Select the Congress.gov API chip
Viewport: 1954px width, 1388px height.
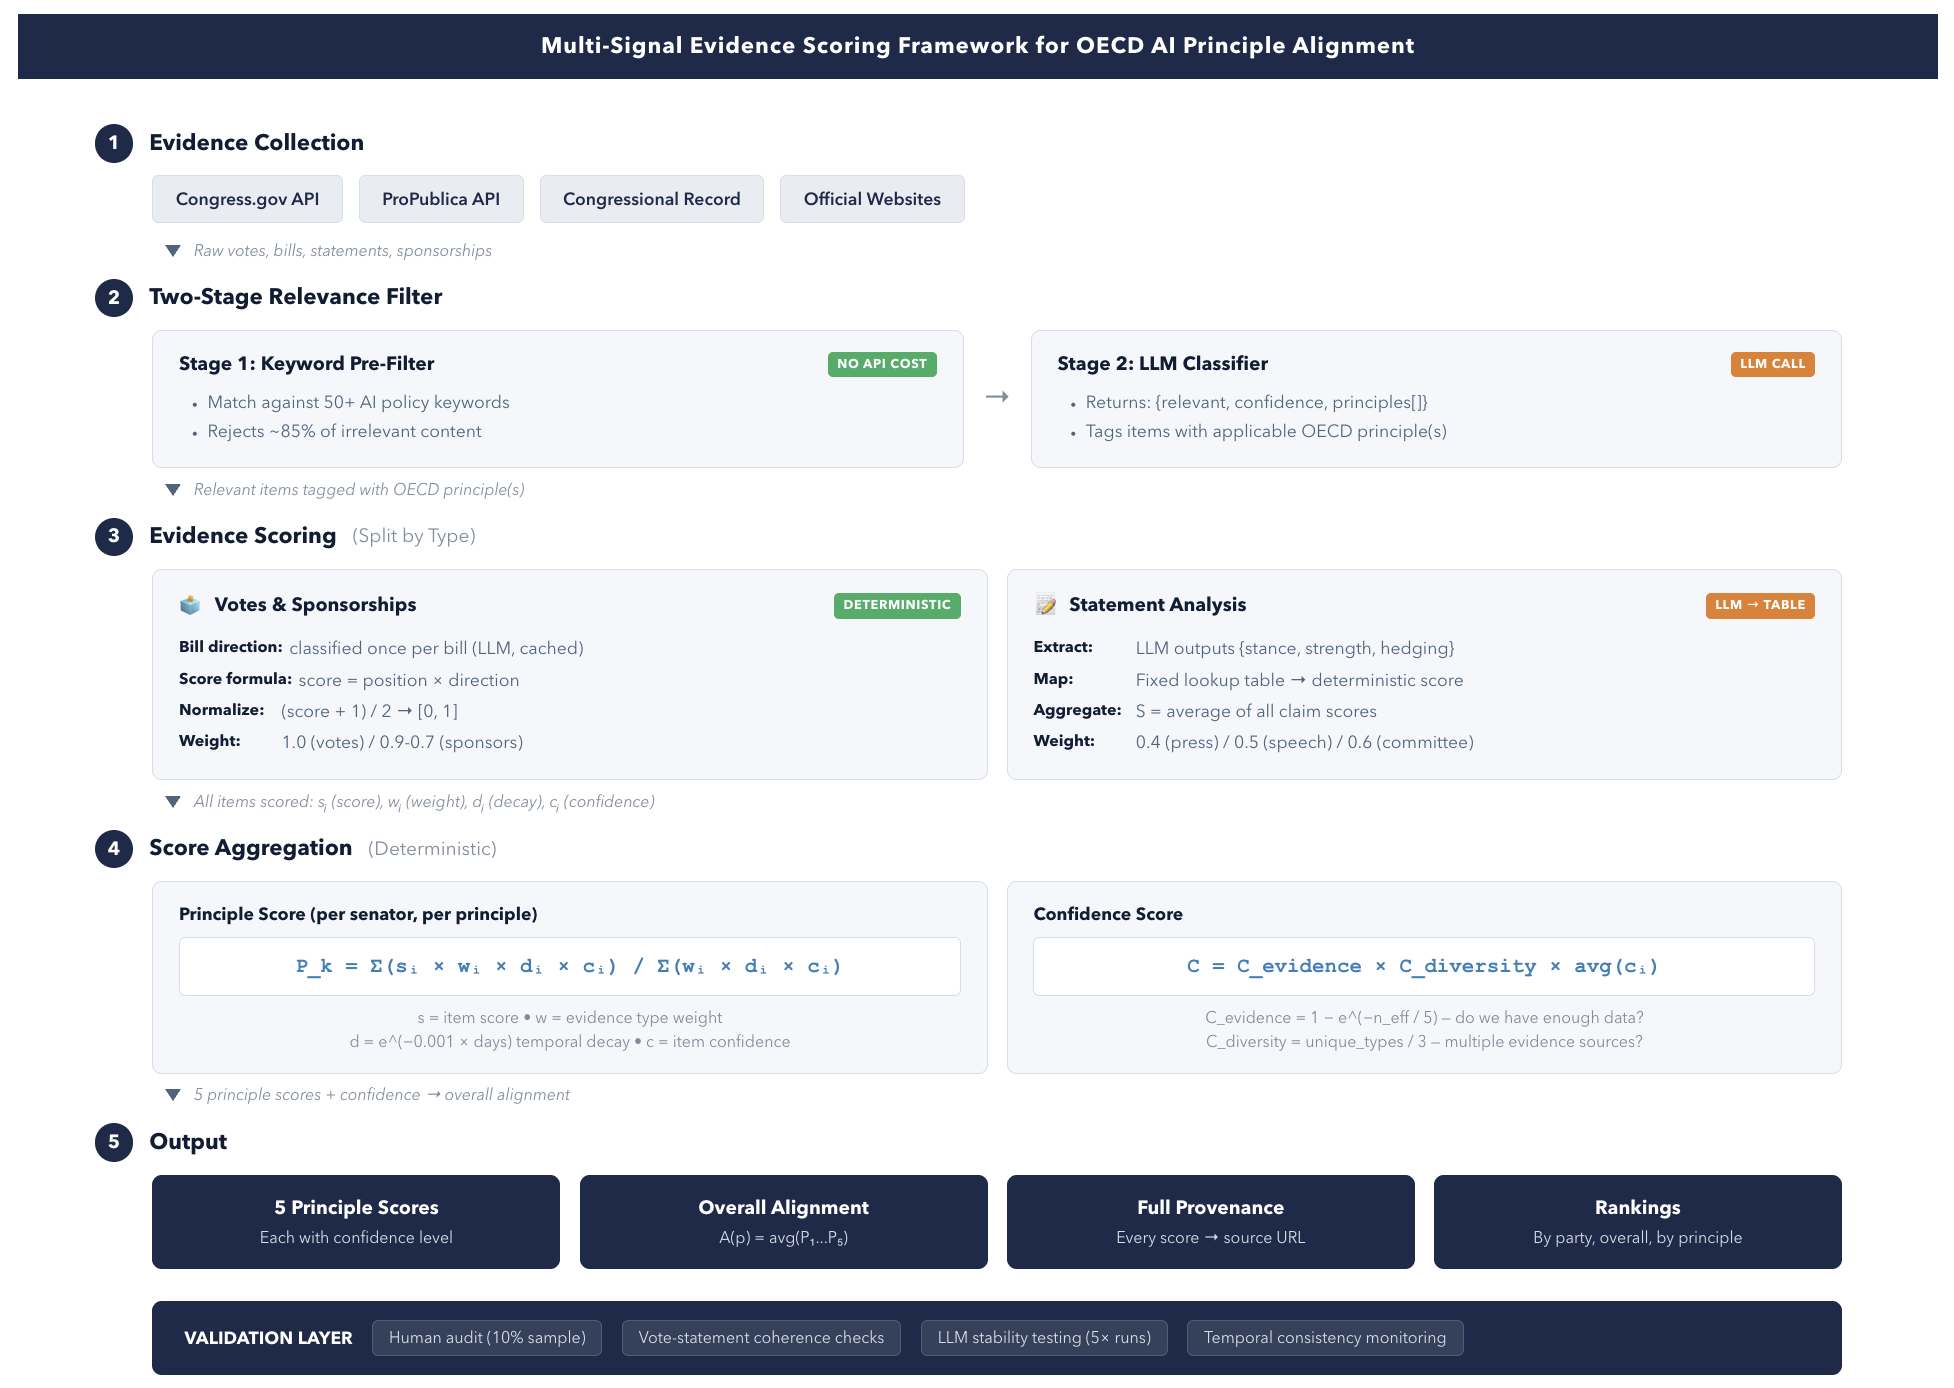(x=247, y=199)
